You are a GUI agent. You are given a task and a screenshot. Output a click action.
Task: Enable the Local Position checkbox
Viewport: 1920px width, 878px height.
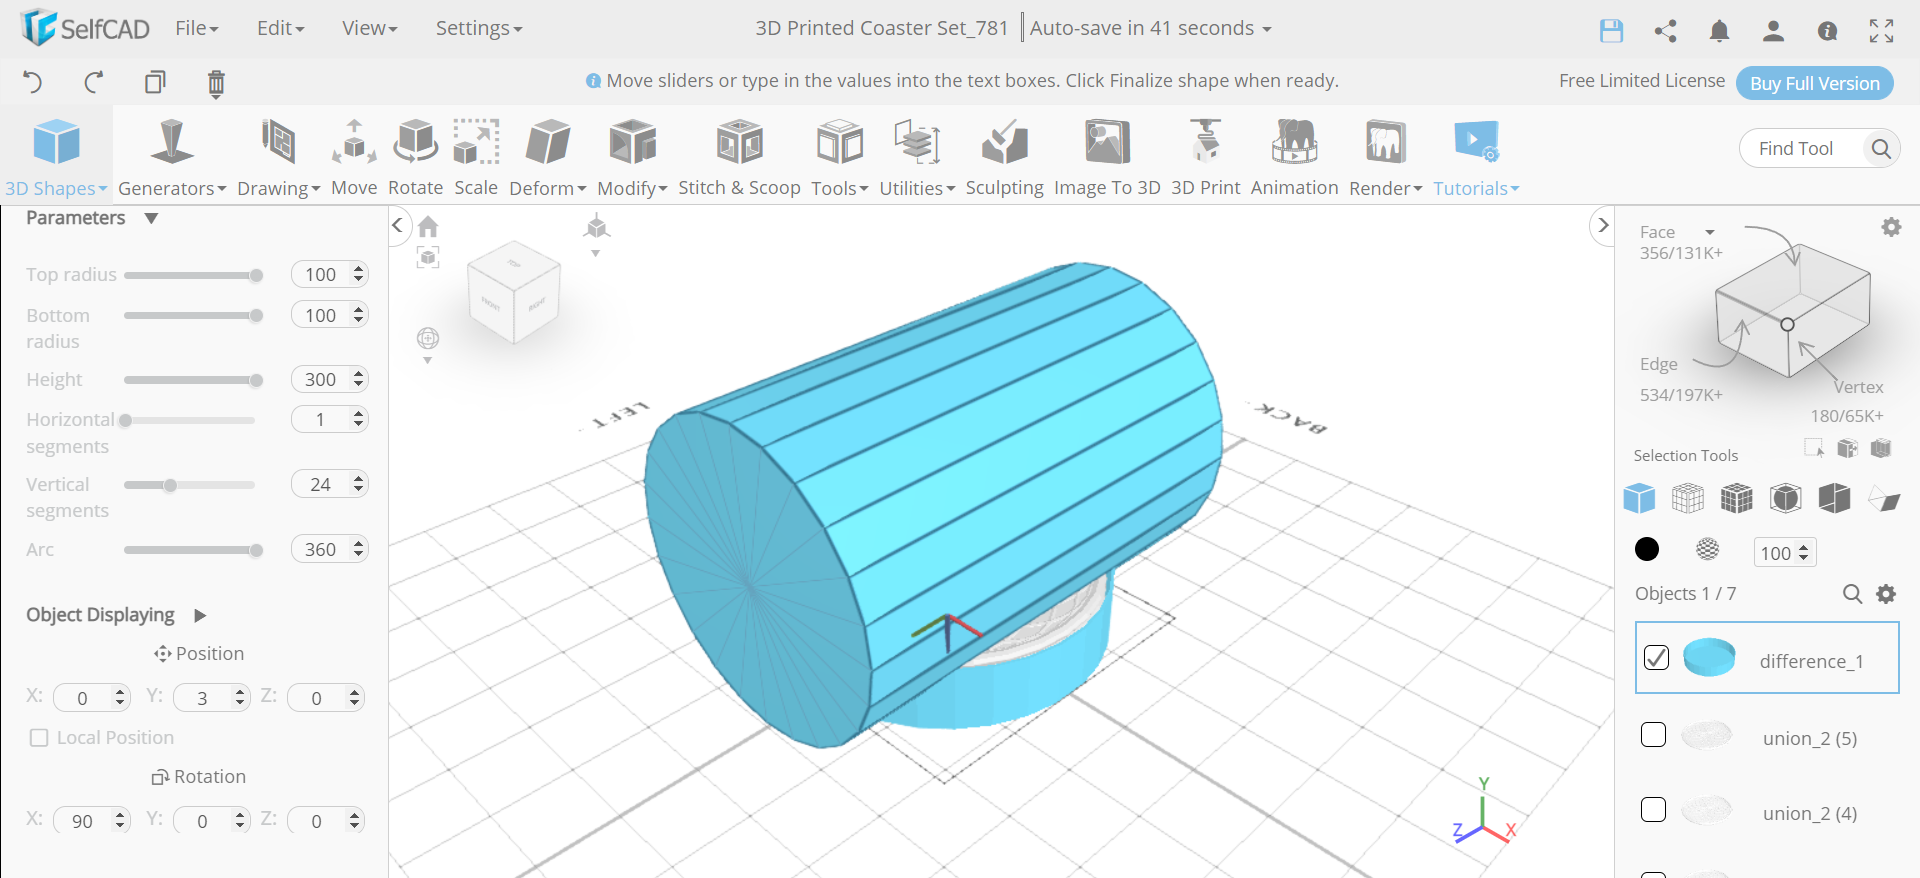pos(39,738)
